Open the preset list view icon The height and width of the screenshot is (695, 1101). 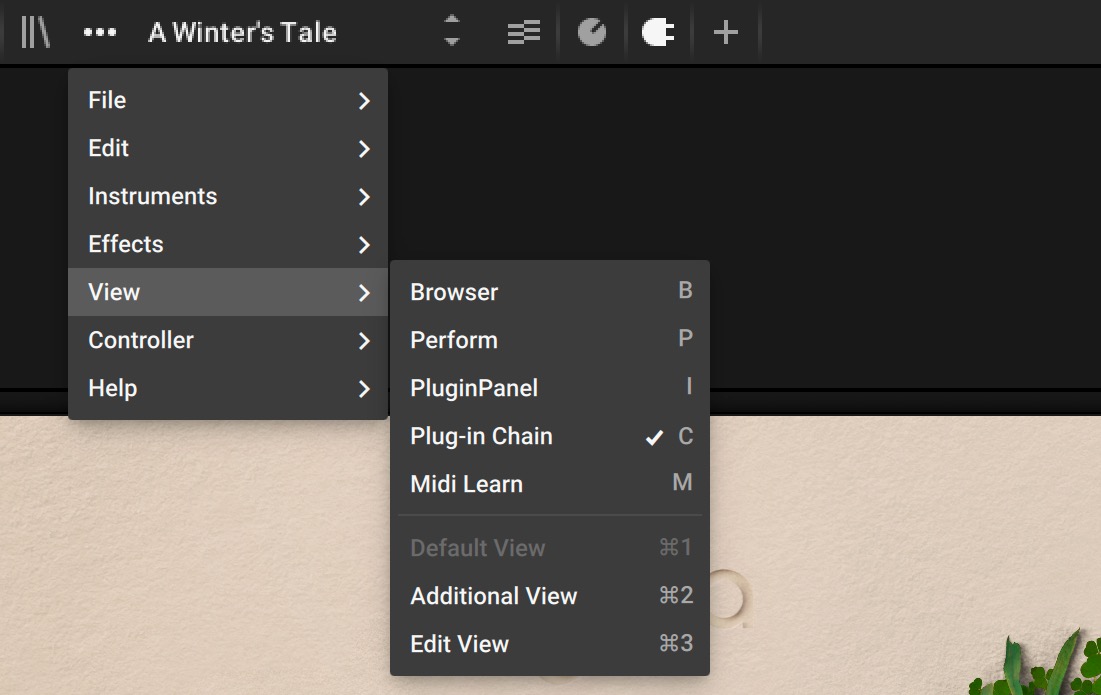pyautogui.click(x=523, y=32)
